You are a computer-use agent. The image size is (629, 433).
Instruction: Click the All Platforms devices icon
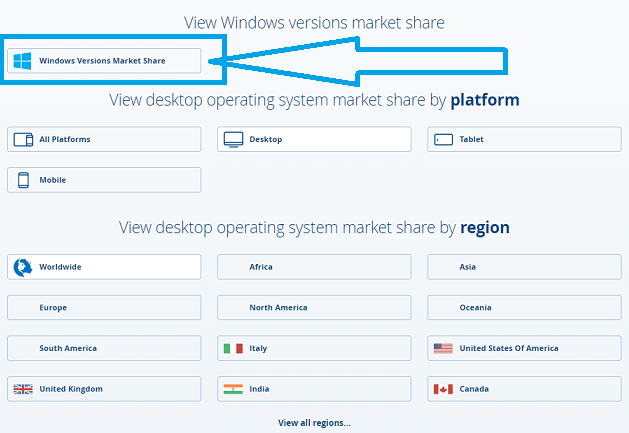tap(23, 140)
